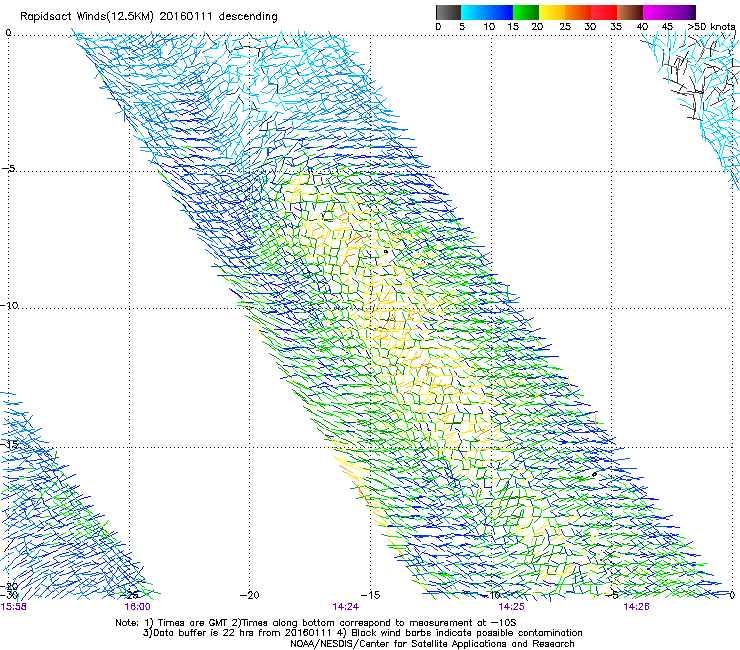Image resolution: width=740 pixels, height=650 pixels.
Task: Click the legend scale number '45'
Action: click(667, 27)
